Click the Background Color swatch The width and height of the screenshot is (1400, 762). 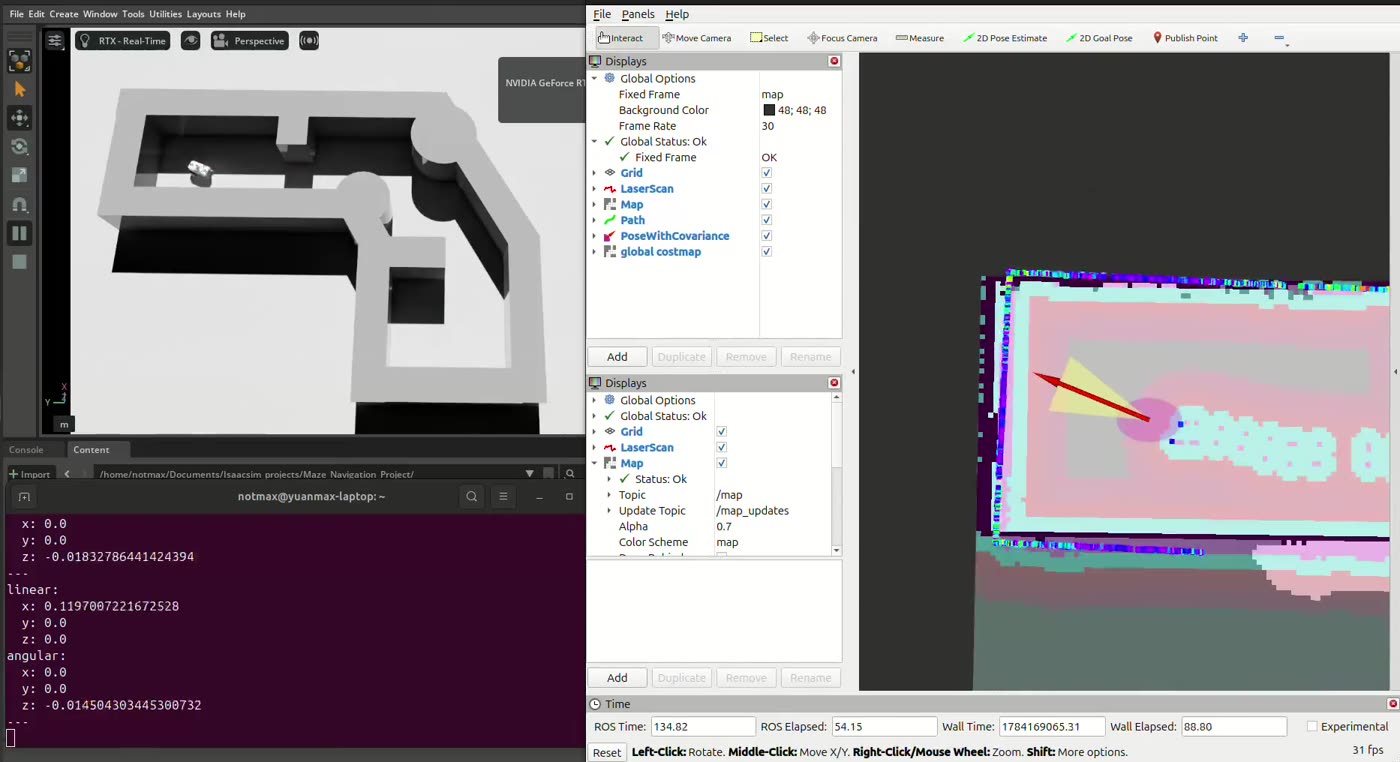(769, 110)
